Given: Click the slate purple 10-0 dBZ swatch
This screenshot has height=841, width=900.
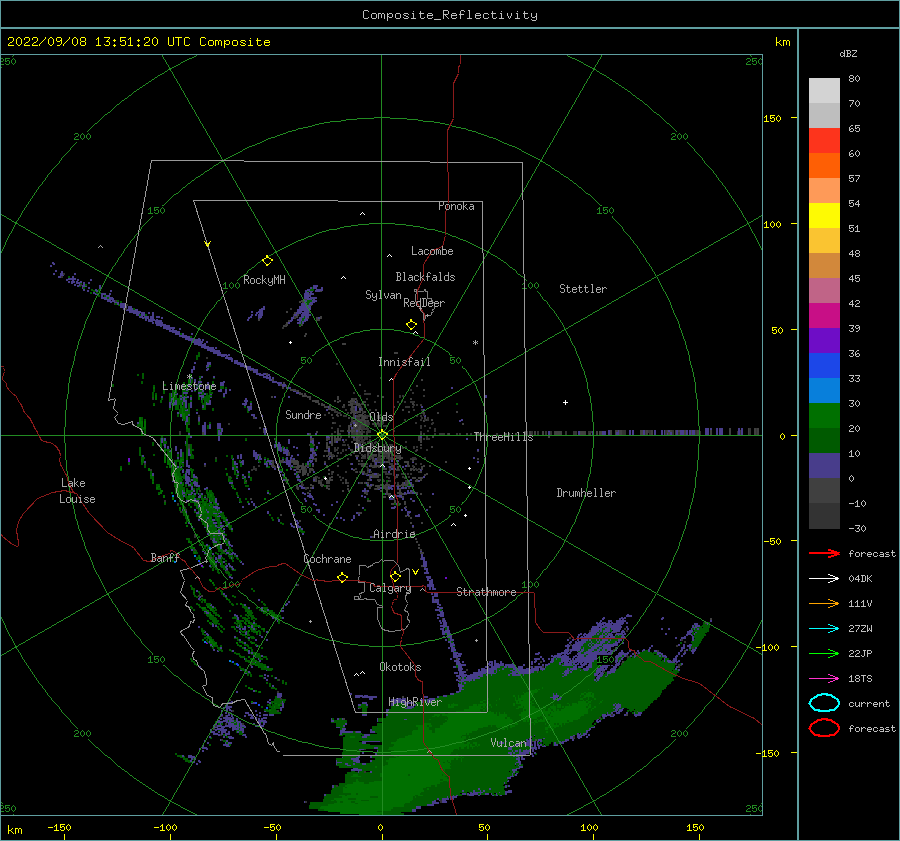Looking at the screenshot, I should (824, 465).
